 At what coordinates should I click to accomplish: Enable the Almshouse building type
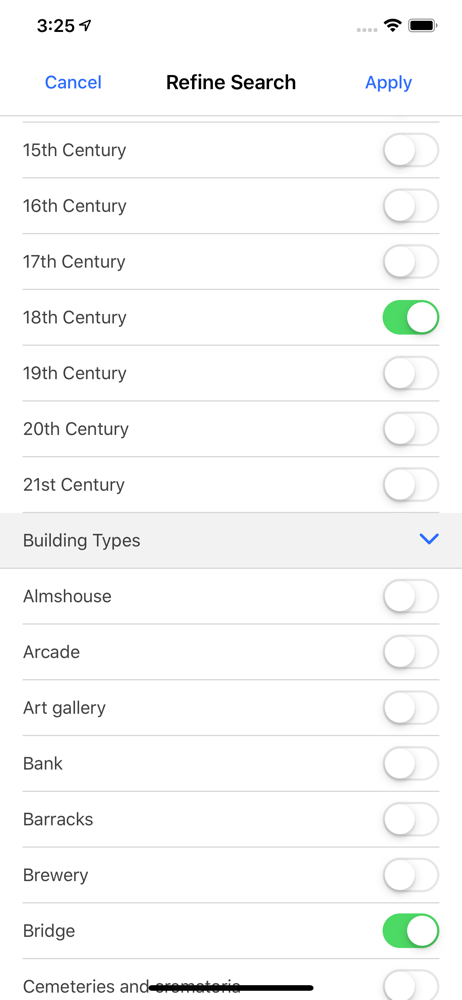point(411,596)
